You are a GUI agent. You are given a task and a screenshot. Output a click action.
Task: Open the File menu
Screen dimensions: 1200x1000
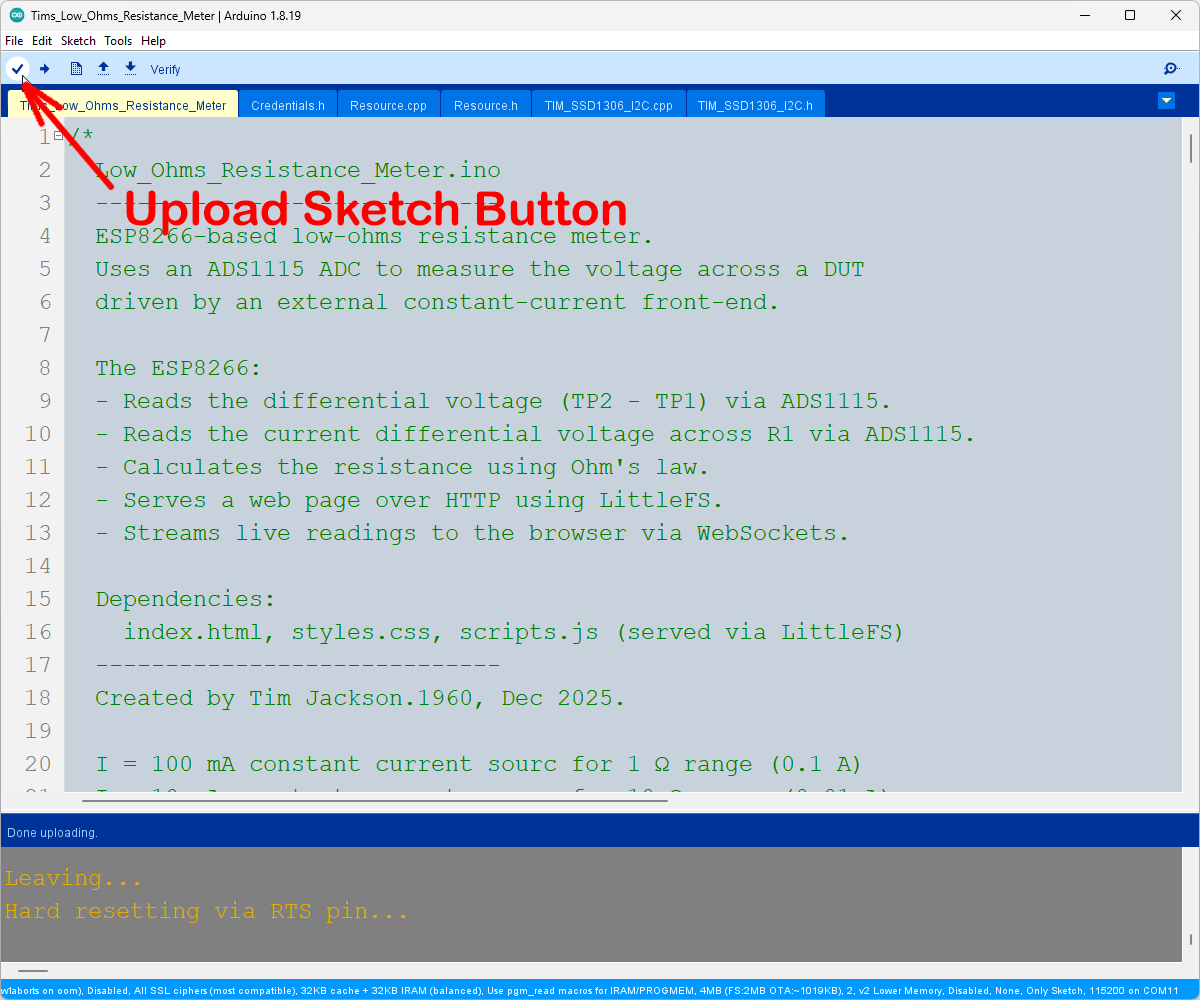[14, 41]
